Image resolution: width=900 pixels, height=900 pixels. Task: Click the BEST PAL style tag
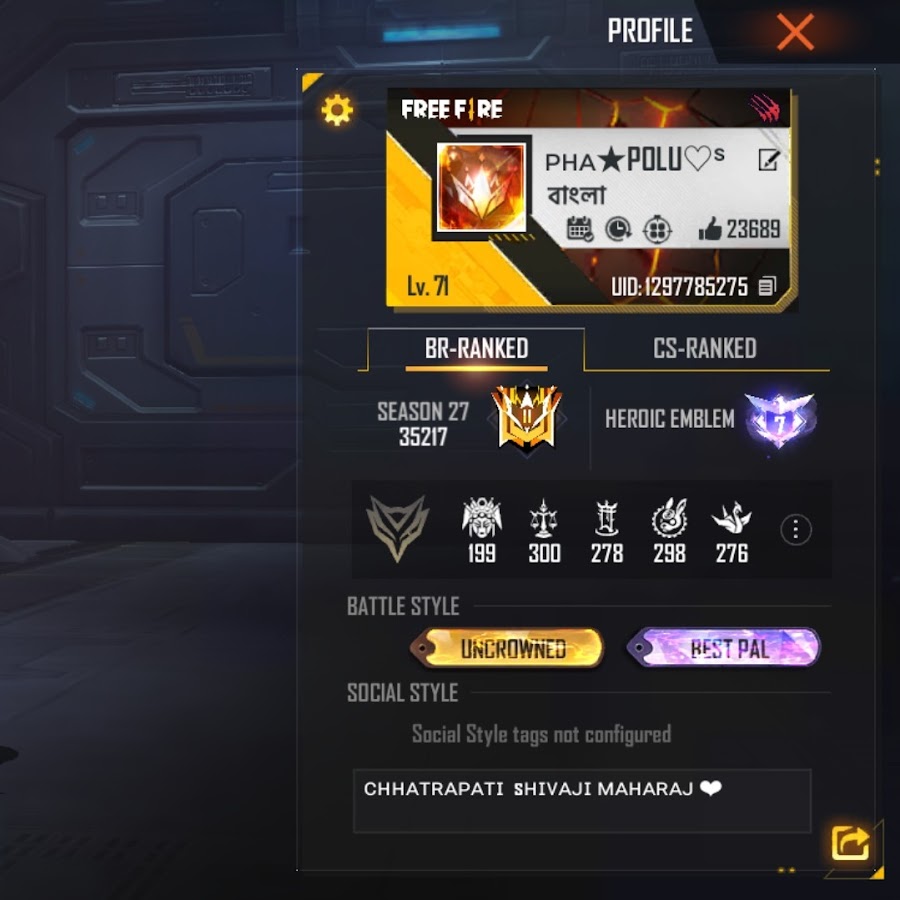723,648
